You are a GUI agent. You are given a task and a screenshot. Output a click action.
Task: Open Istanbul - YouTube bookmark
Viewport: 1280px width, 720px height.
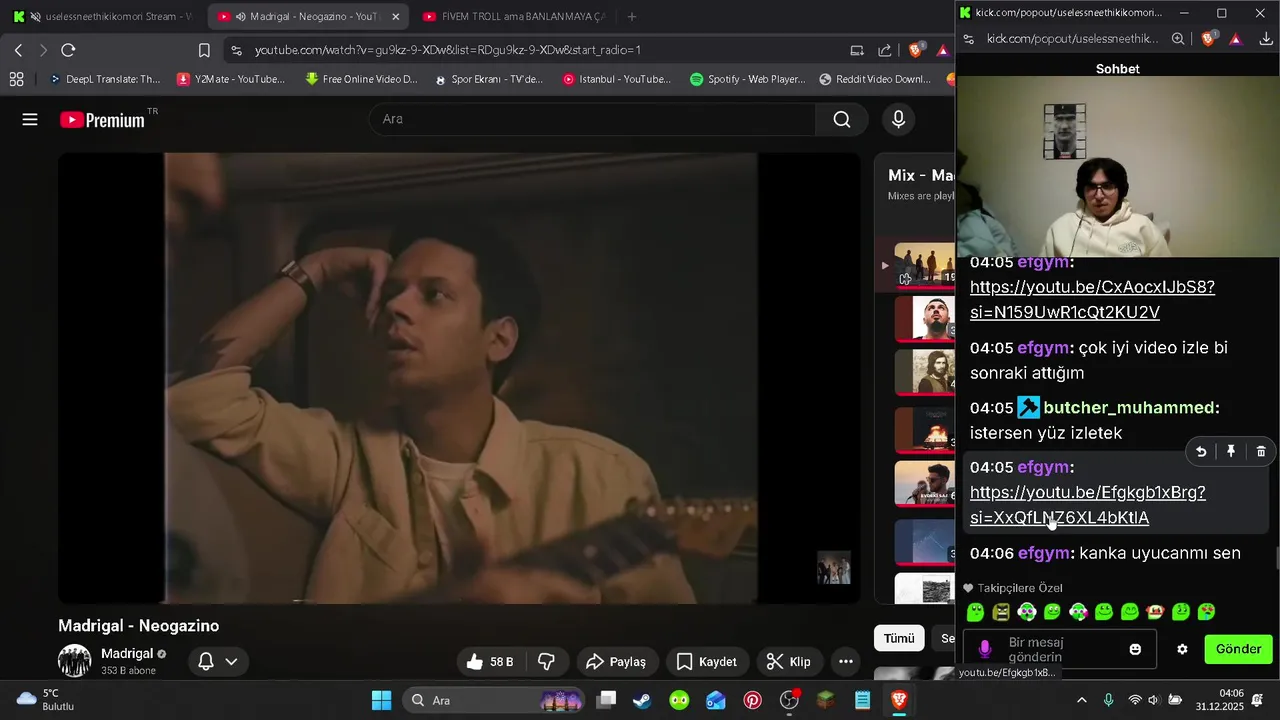click(x=617, y=79)
